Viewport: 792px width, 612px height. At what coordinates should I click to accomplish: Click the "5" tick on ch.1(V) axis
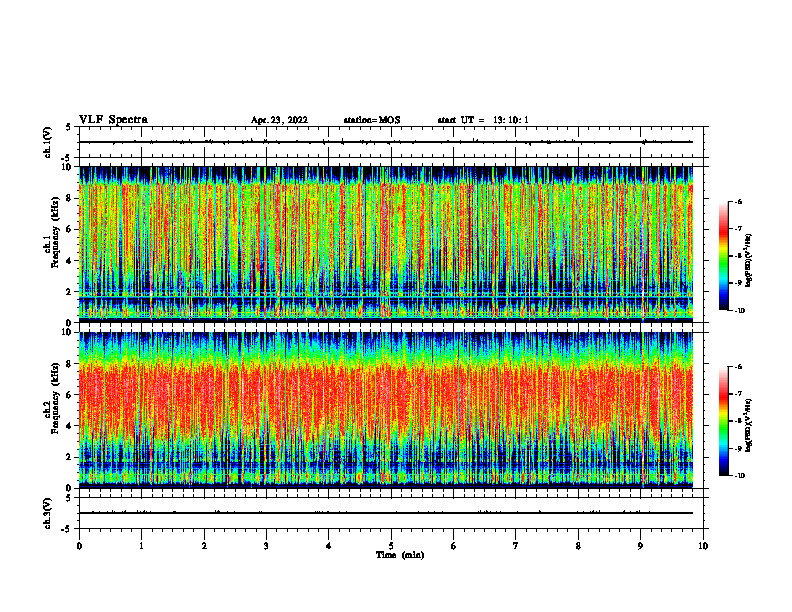click(68, 127)
